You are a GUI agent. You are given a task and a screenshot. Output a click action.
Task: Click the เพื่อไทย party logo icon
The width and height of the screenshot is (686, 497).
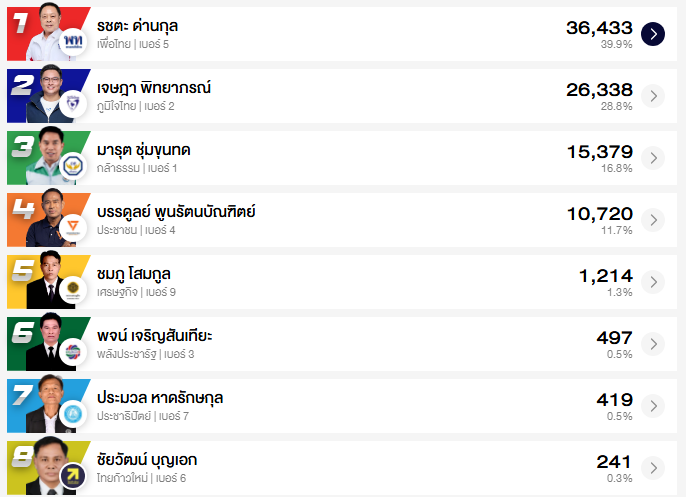[x=73, y=41]
